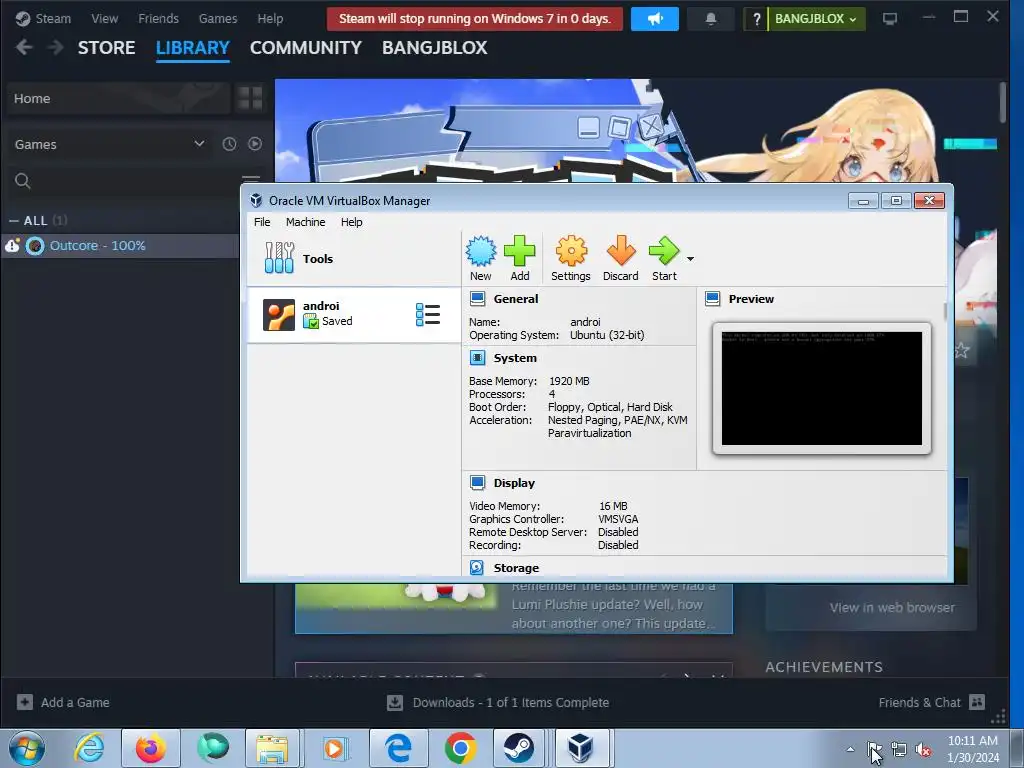Click the Display section header
Image resolution: width=1024 pixels, height=768 pixels.
(x=514, y=483)
